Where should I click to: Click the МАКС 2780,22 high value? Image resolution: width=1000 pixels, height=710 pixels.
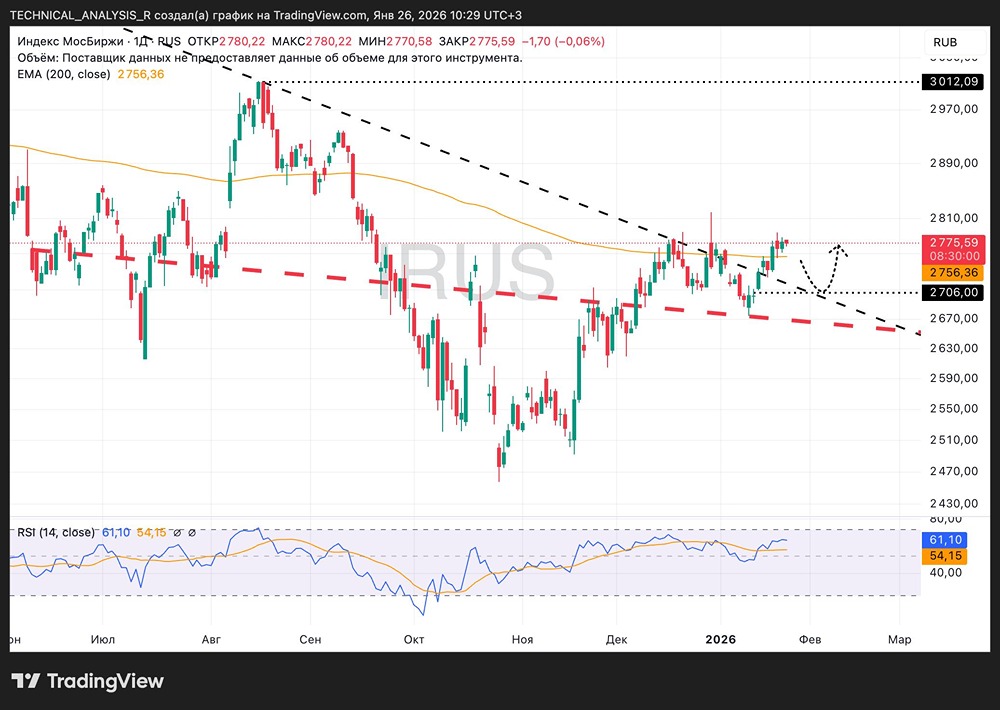click(x=311, y=41)
